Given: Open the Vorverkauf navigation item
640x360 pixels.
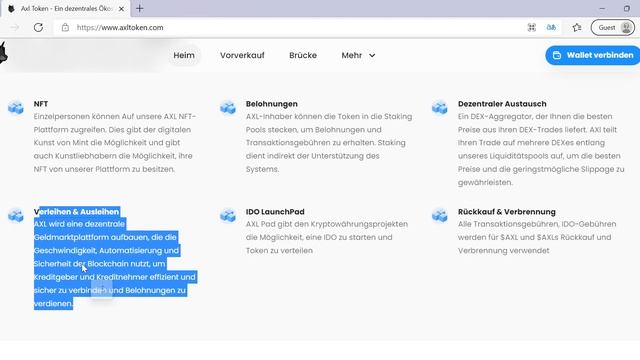Looking at the screenshot, I should (x=242, y=55).
